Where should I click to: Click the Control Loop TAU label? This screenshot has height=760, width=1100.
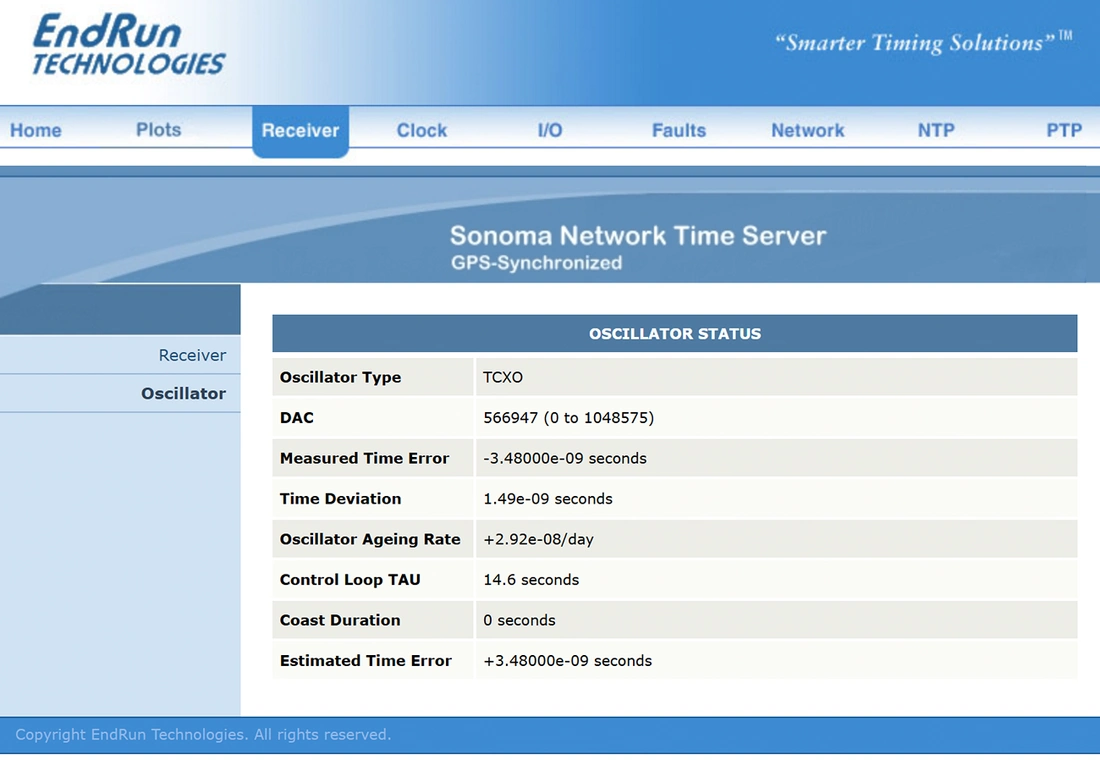(350, 580)
